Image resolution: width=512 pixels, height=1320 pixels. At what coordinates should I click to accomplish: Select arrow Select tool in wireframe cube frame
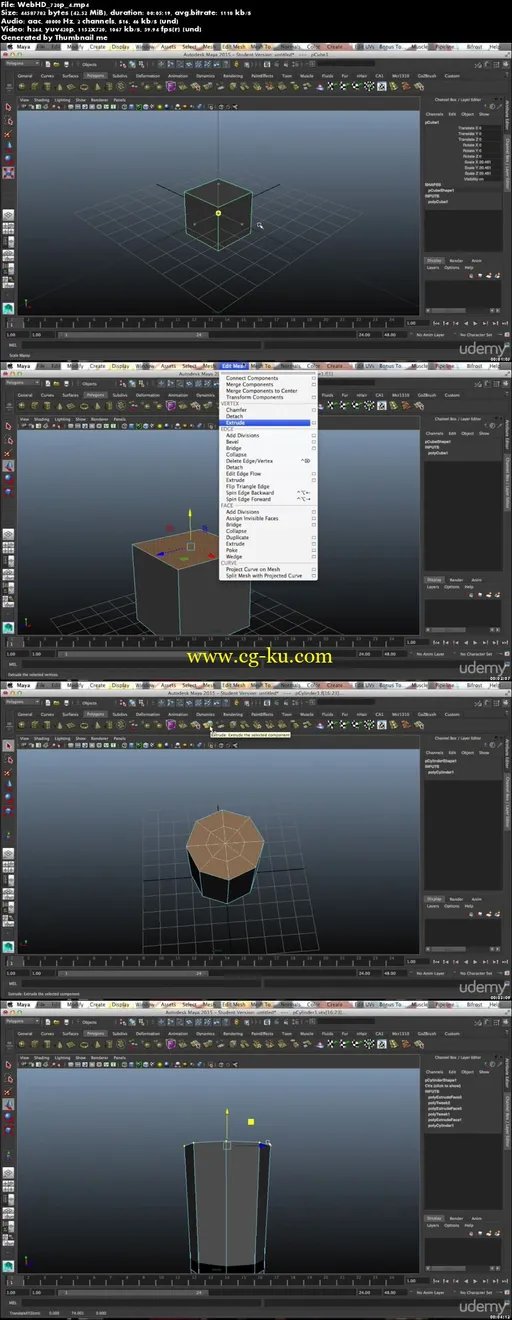tap(8, 106)
